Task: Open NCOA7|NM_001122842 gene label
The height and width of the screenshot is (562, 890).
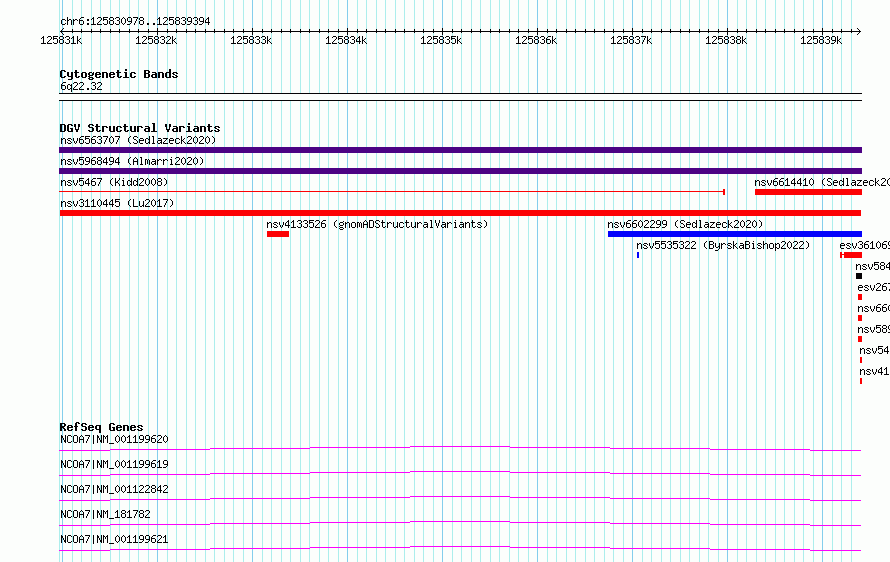Action: point(114,489)
